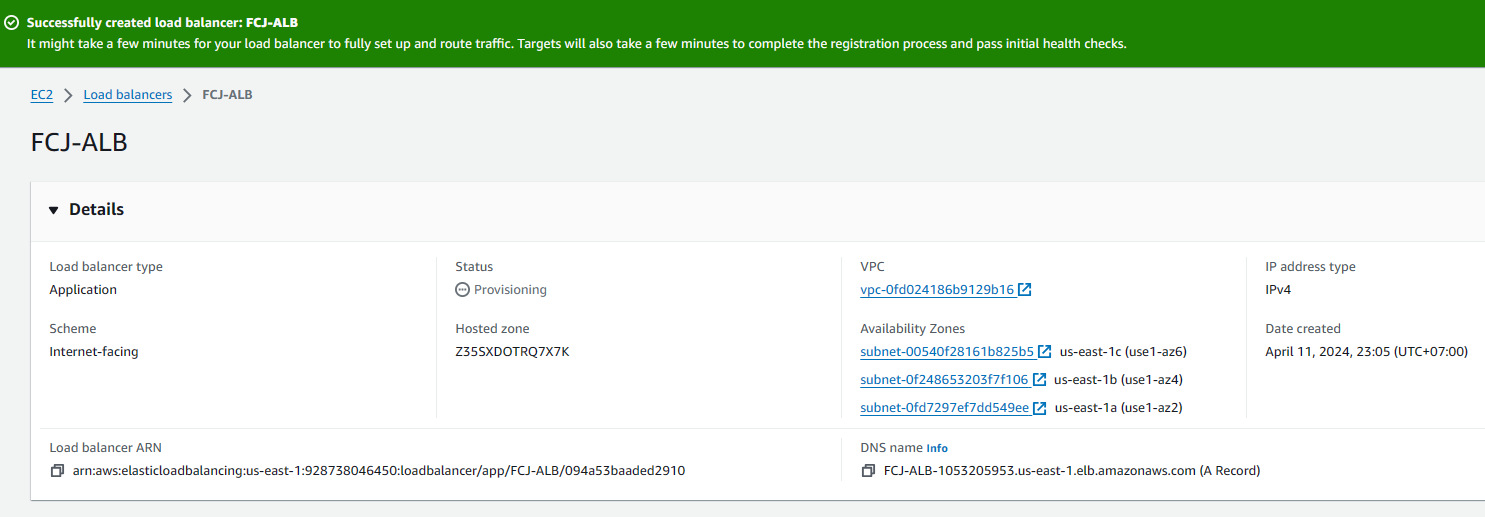
Task: Select the FCJ-ALB breadcrumb text
Action: click(228, 95)
